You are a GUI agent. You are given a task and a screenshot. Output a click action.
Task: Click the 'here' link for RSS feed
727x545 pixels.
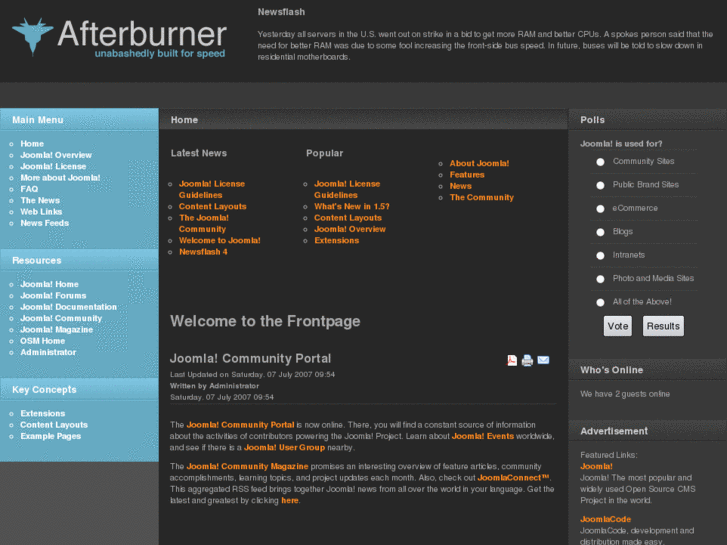coord(290,500)
